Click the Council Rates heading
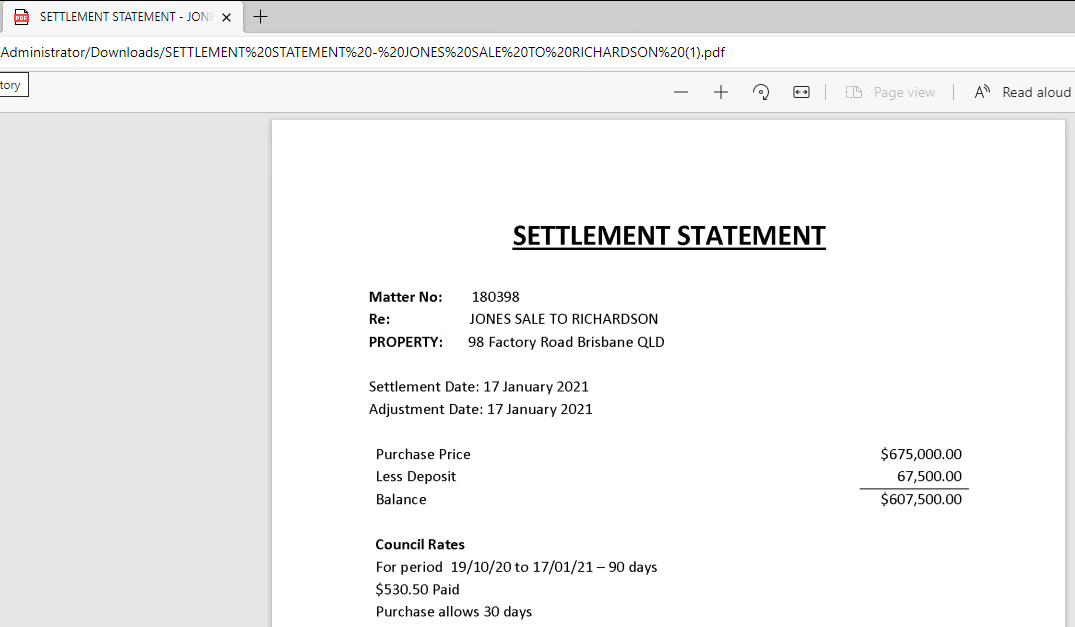 (x=420, y=544)
